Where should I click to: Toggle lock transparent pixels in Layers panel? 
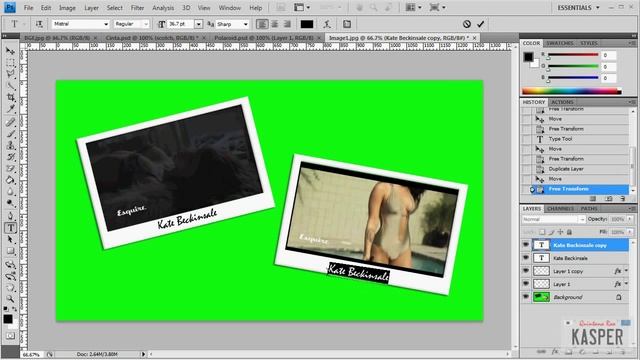pos(542,232)
